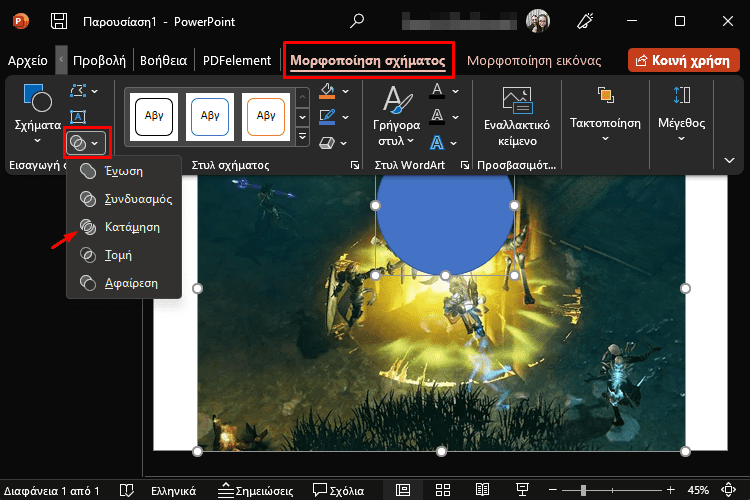Click the user account profile picture
Screen dimensions: 750x500
tap(538, 22)
